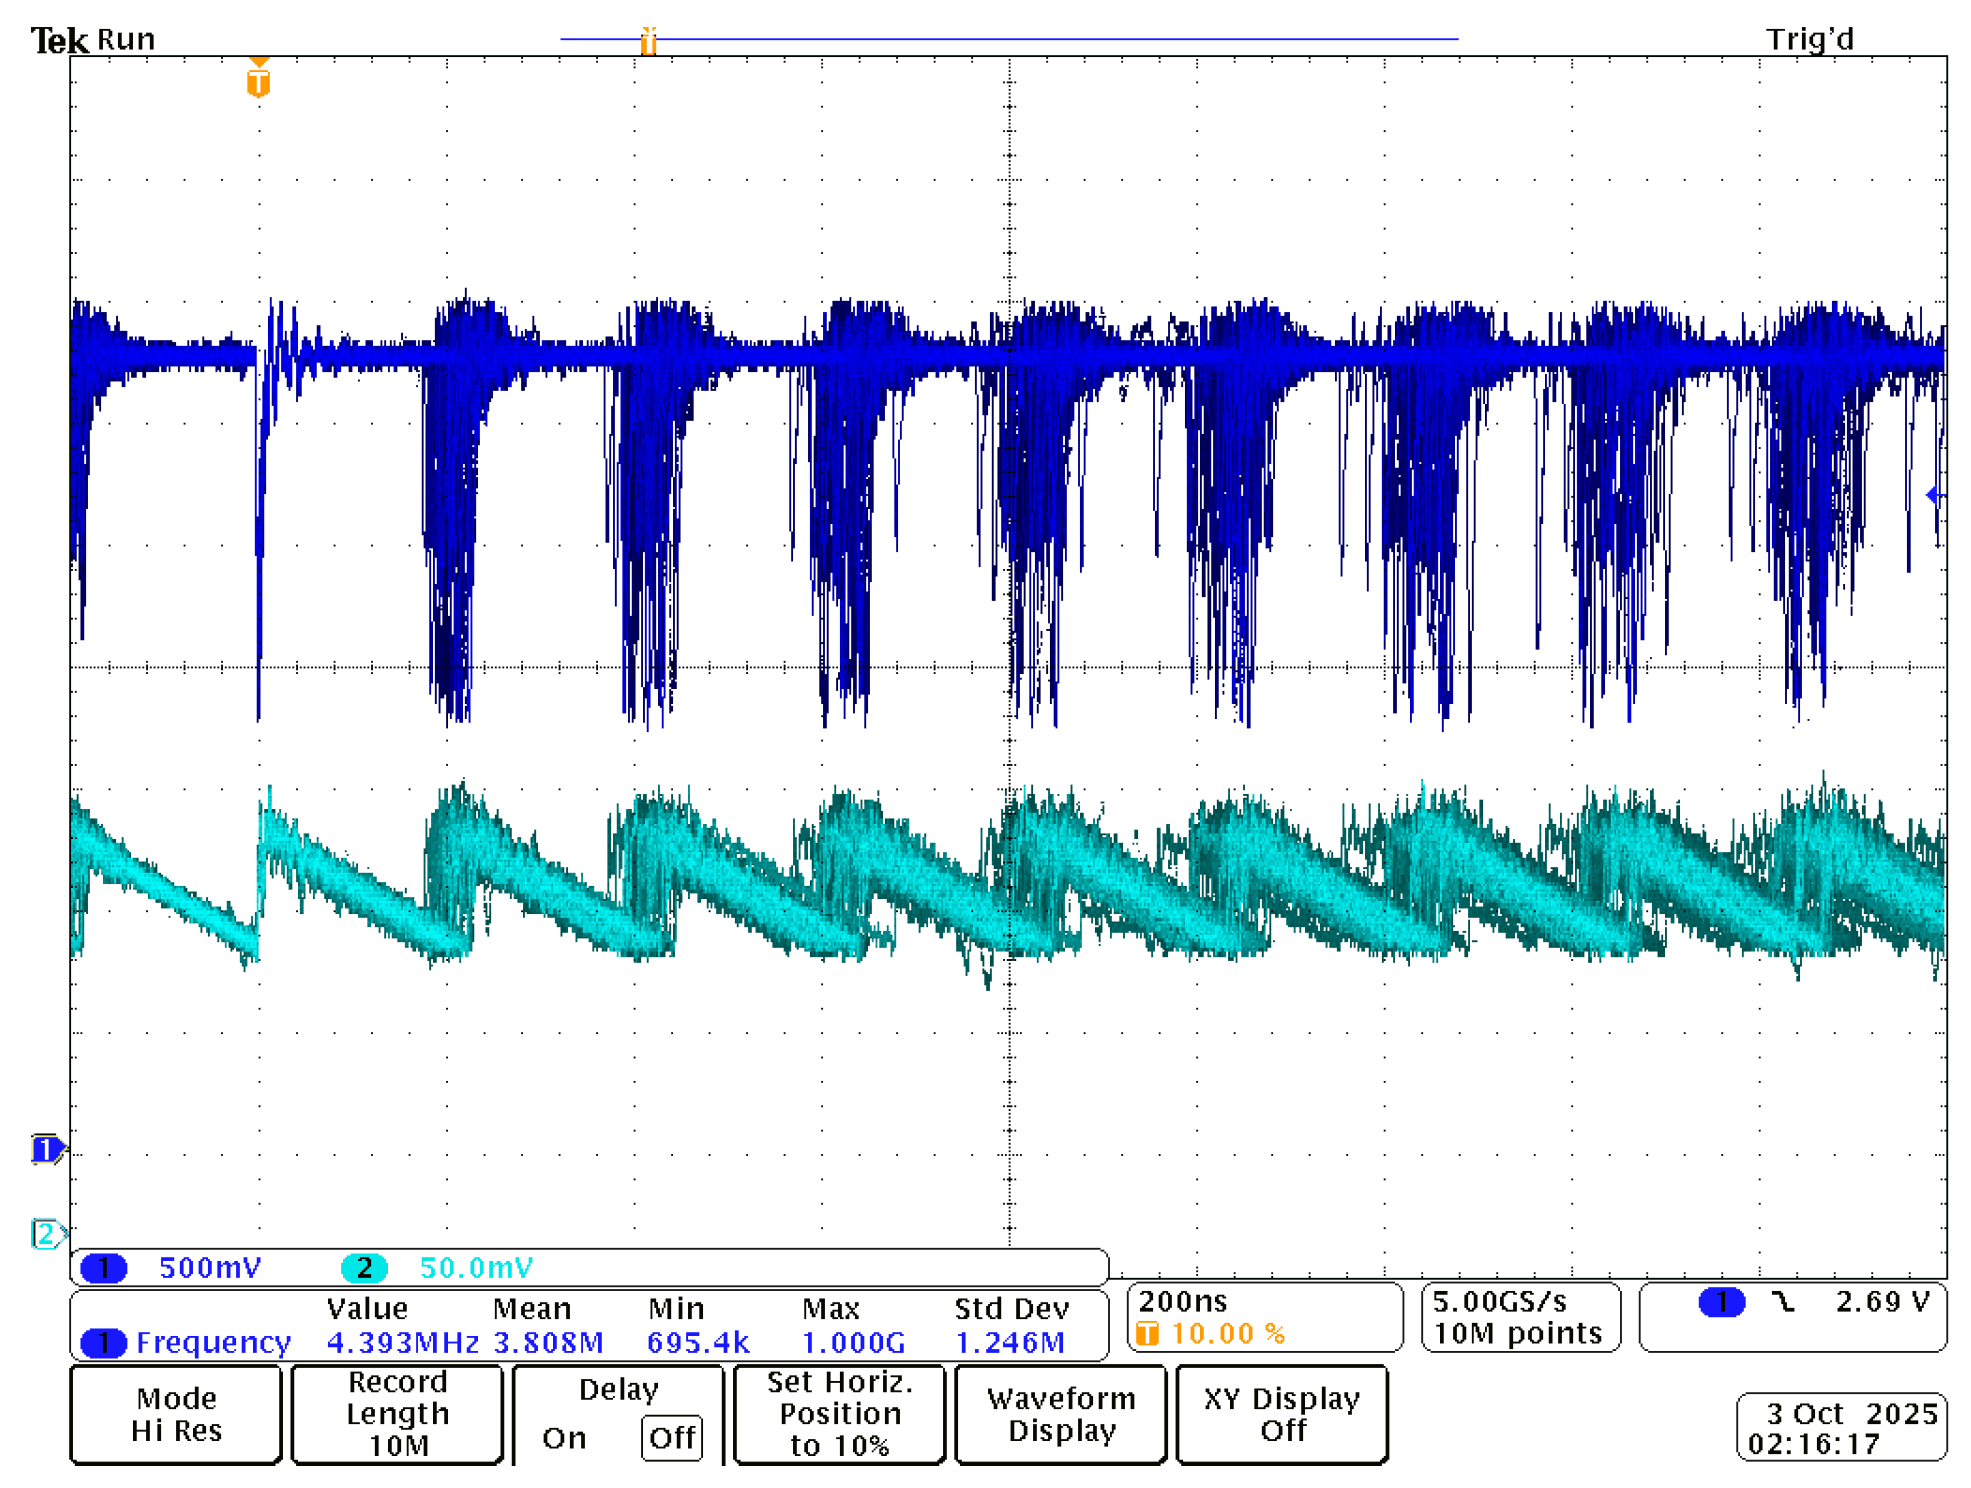Viewport: 1971px width, 1488px height.
Task: Turn Delay Off
Action: pyautogui.click(x=671, y=1437)
